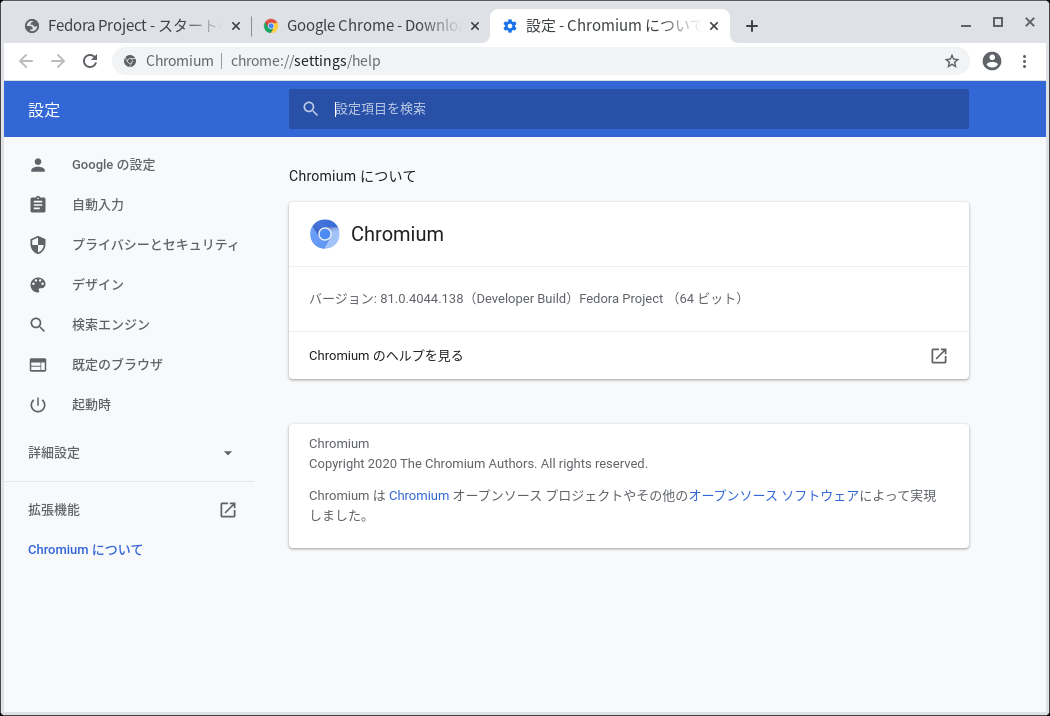The height and width of the screenshot is (716, 1050).
Task: Click the 設定 title in the blue header
Action: (44, 110)
